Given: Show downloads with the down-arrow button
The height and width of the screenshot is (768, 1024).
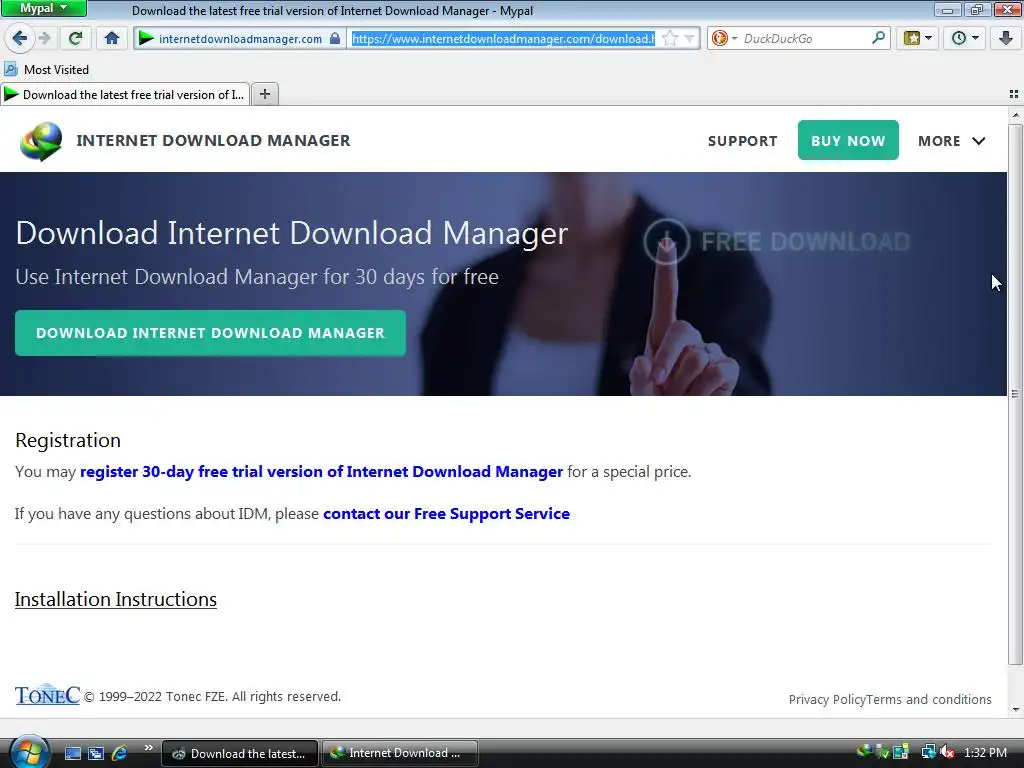Looking at the screenshot, I should click(x=1006, y=38).
